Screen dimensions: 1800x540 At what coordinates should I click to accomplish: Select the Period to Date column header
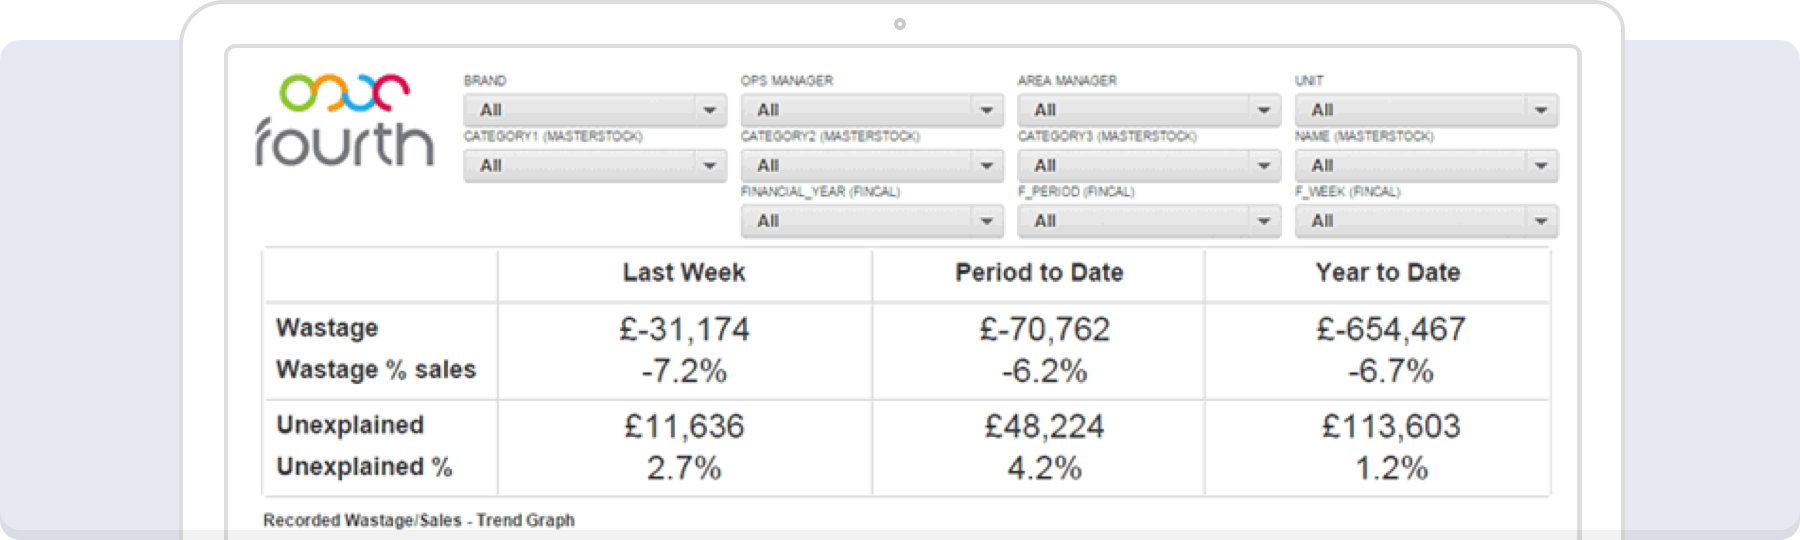(x=1039, y=273)
